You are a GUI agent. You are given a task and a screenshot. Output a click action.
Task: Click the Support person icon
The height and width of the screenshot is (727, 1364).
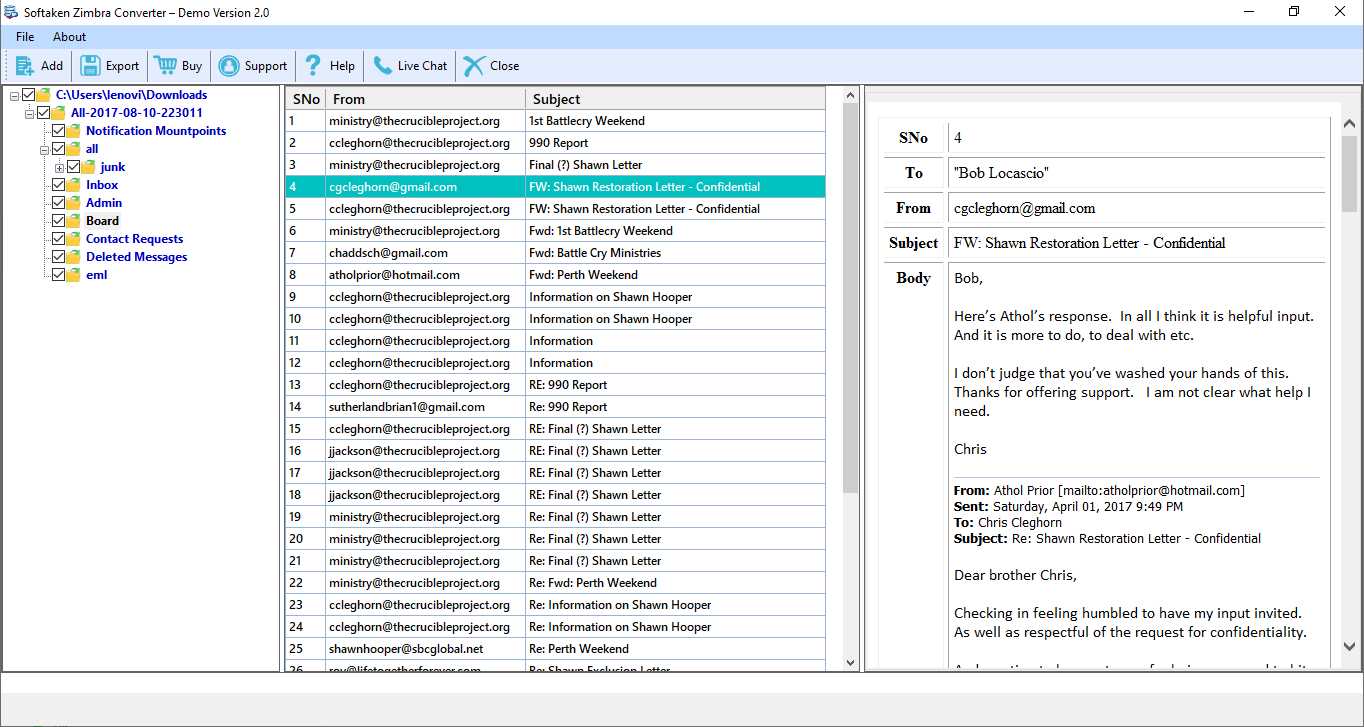tap(229, 66)
